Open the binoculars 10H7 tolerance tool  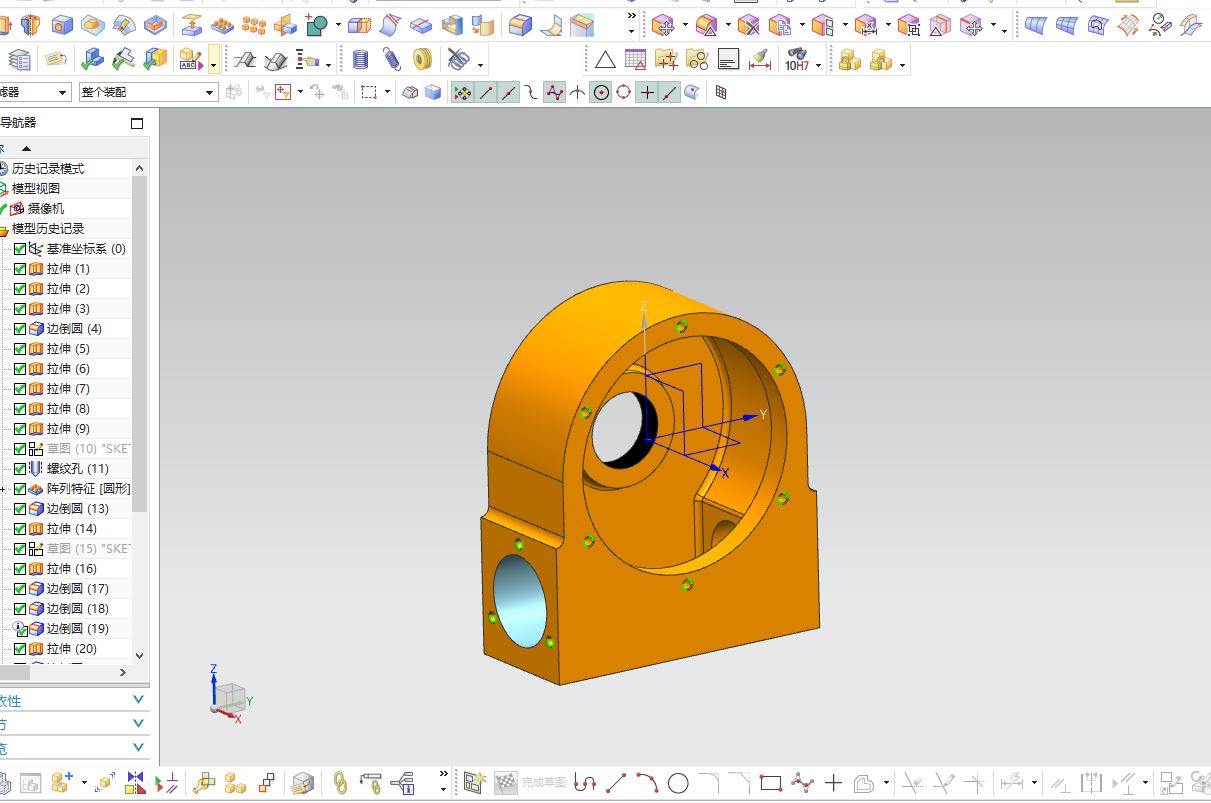[797, 60]
